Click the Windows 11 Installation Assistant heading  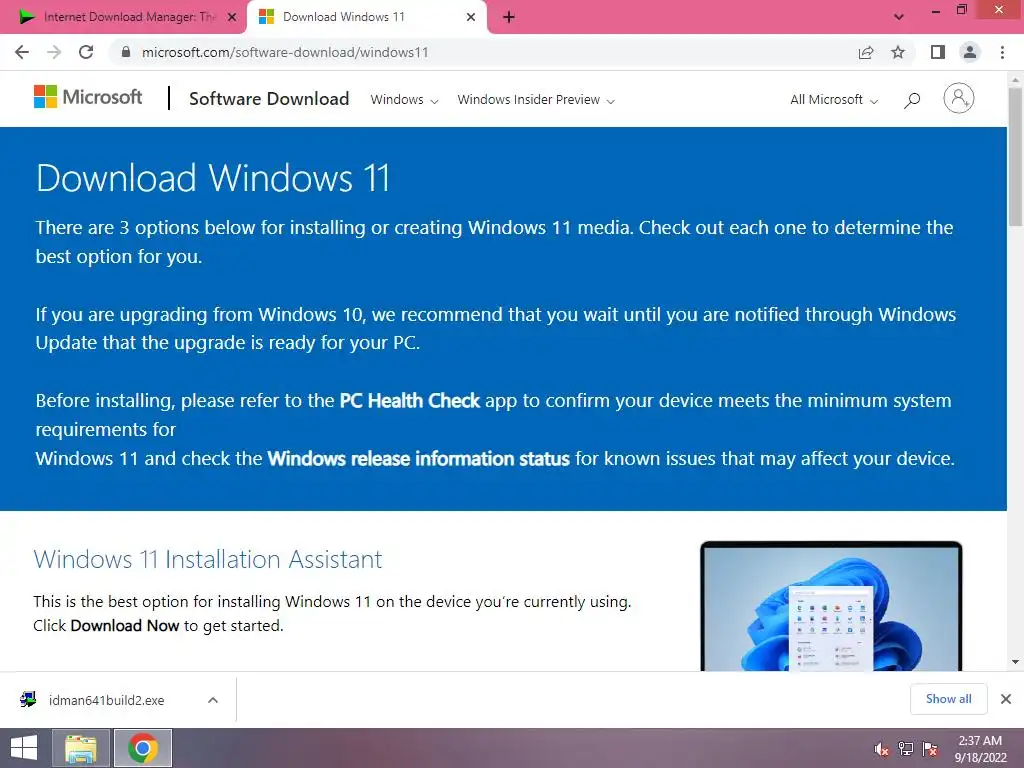208,560
